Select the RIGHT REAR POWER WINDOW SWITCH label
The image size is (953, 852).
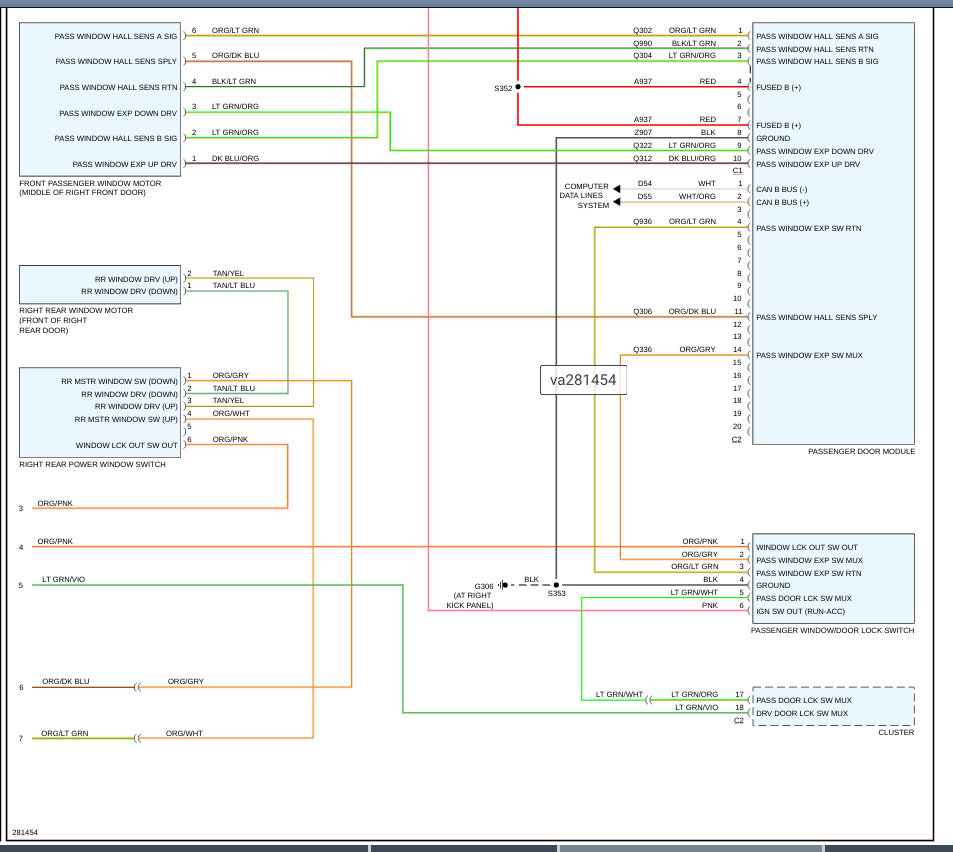point(92,464)
